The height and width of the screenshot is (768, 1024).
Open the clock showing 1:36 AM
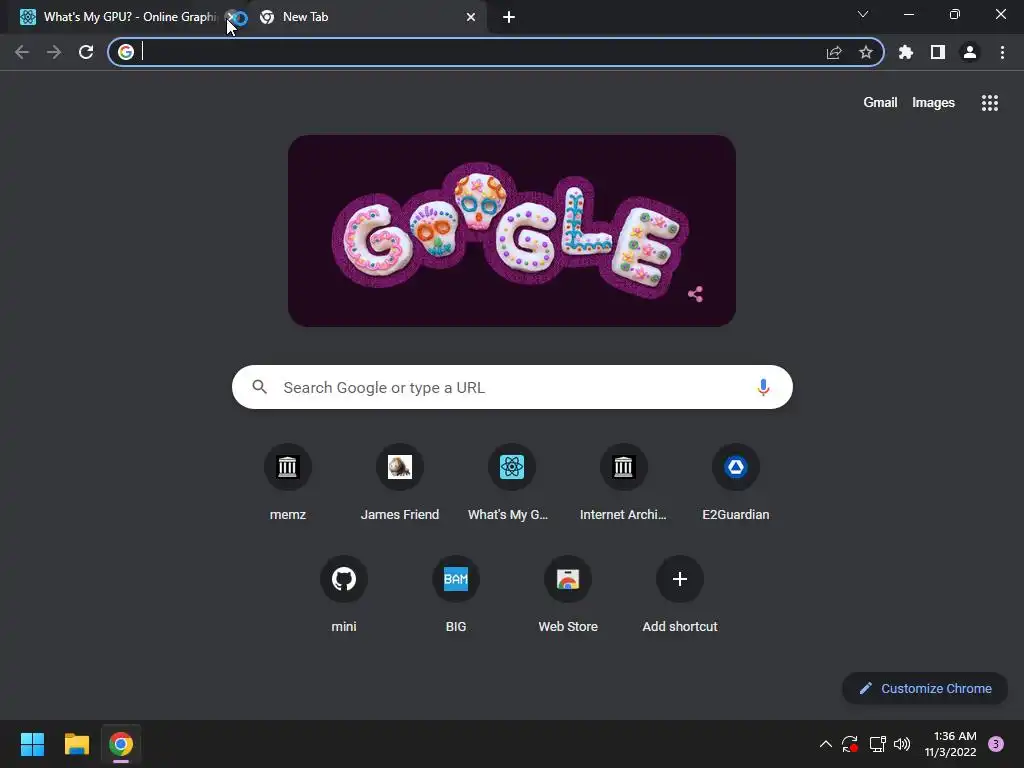950,744
